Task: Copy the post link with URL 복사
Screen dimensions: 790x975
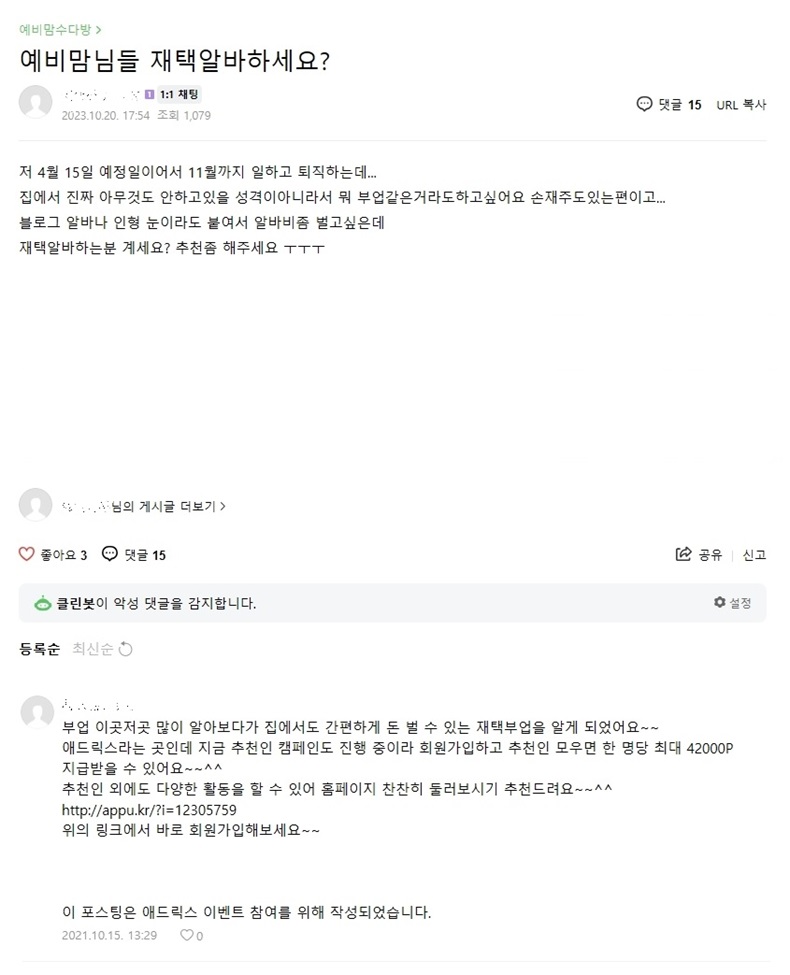Action: pos(741,104)
